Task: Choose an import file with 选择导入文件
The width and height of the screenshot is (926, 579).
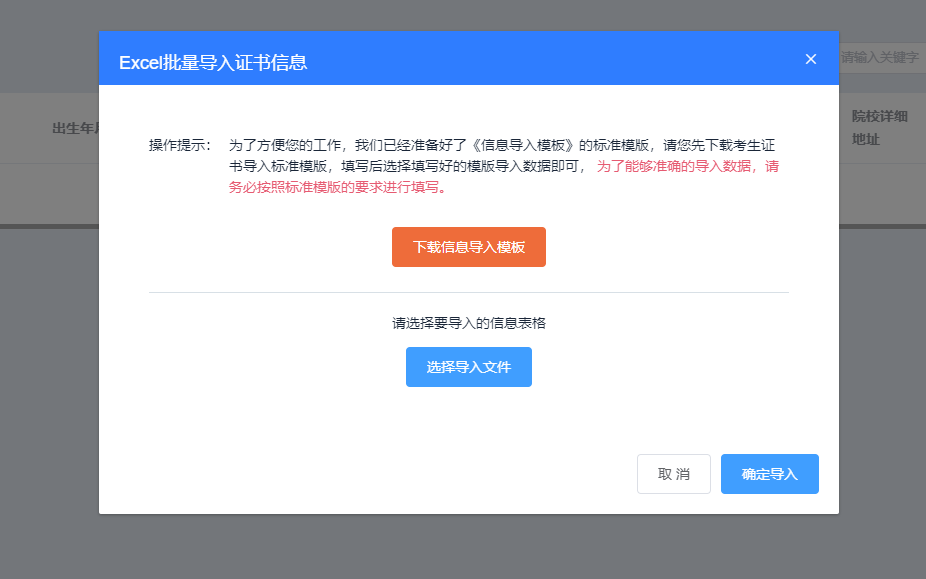Action: (x=468, y=367)
